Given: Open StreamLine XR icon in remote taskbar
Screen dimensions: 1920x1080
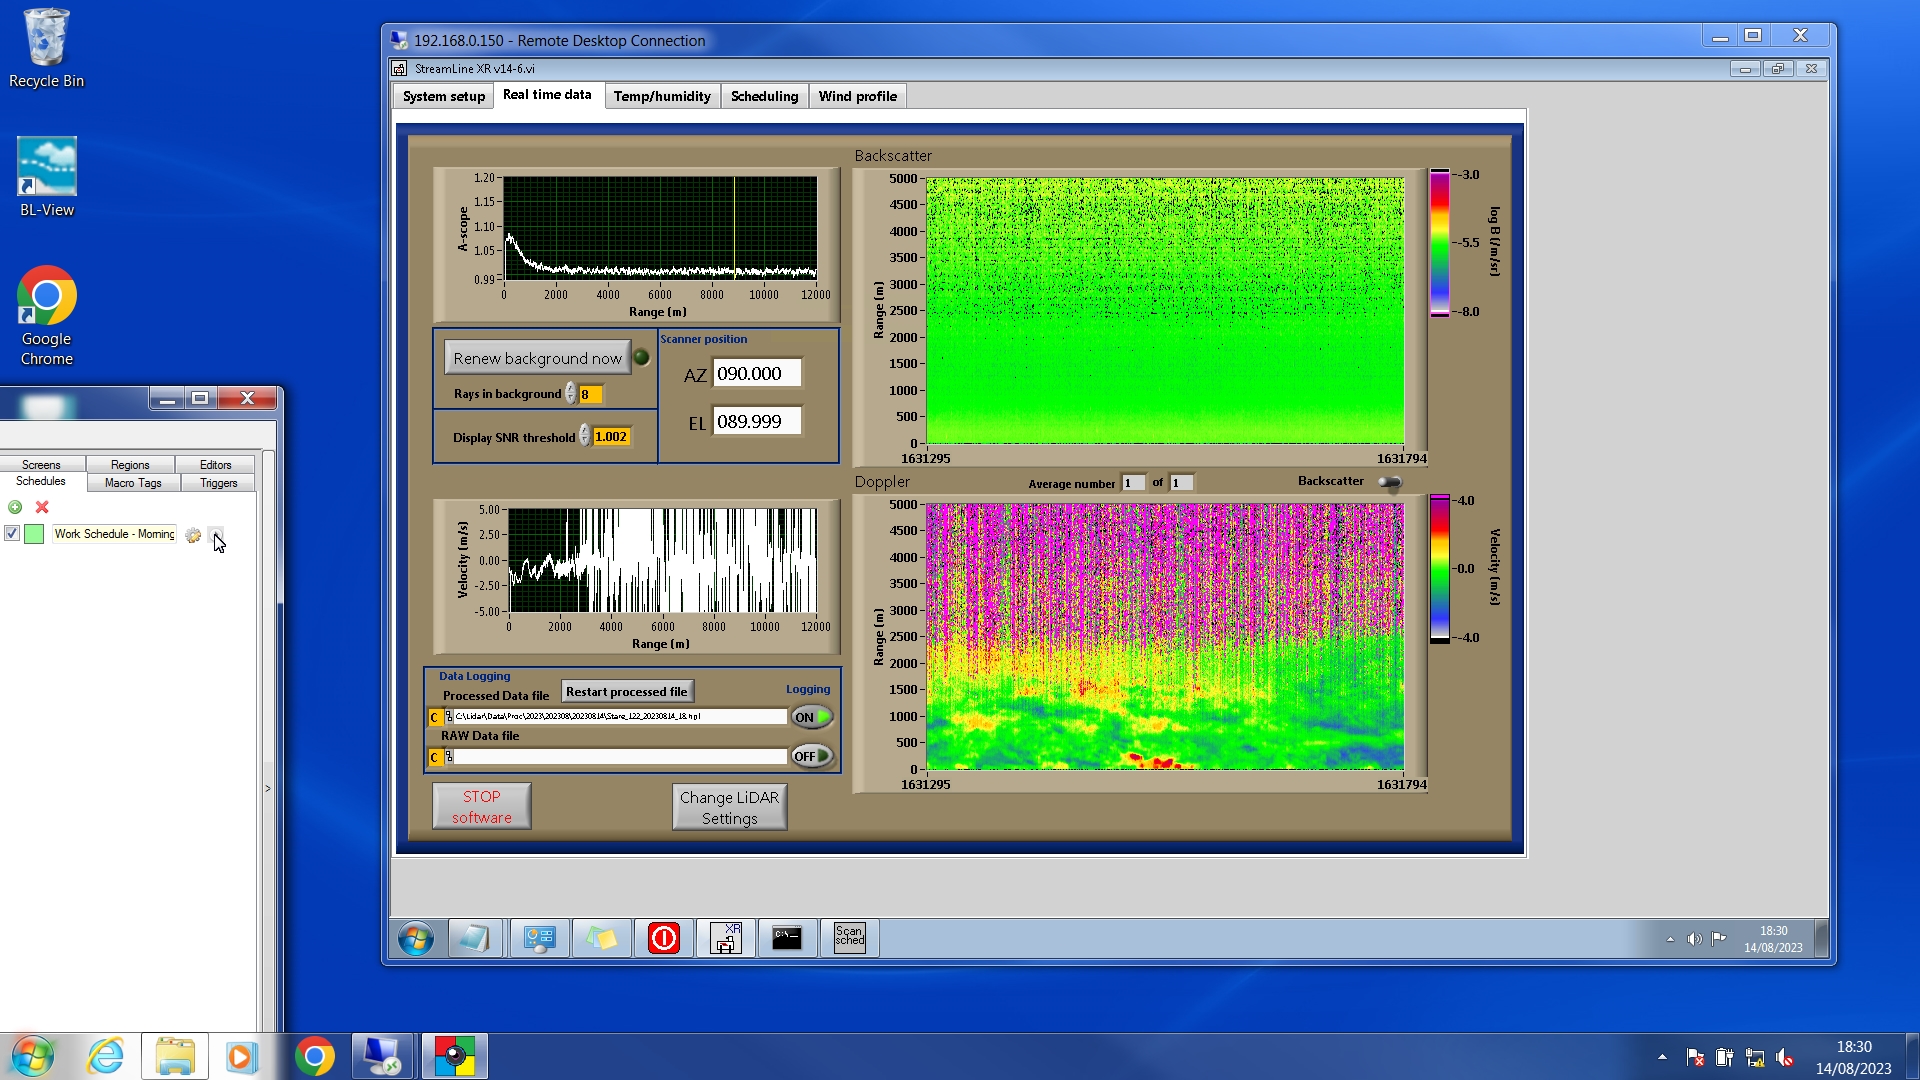Looking at the screenshot, I should pos(725,938).
